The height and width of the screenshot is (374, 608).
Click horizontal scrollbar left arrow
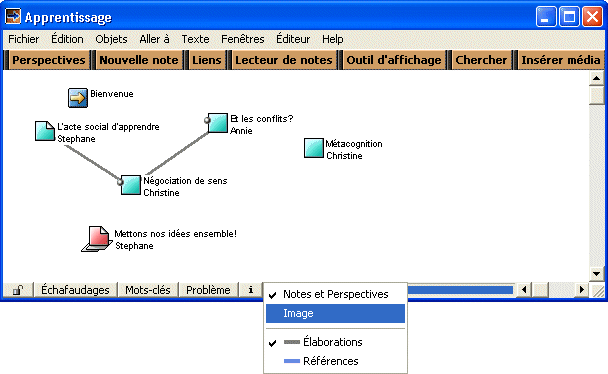tap(524, 290)
